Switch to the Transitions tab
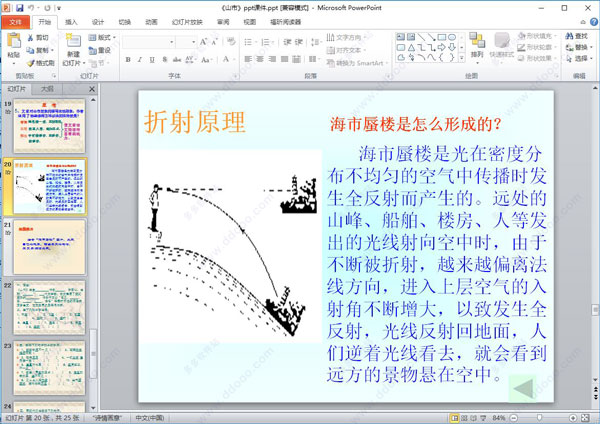Screen dimensions: 600x424 pyautogui.click(x=124, y=22)
